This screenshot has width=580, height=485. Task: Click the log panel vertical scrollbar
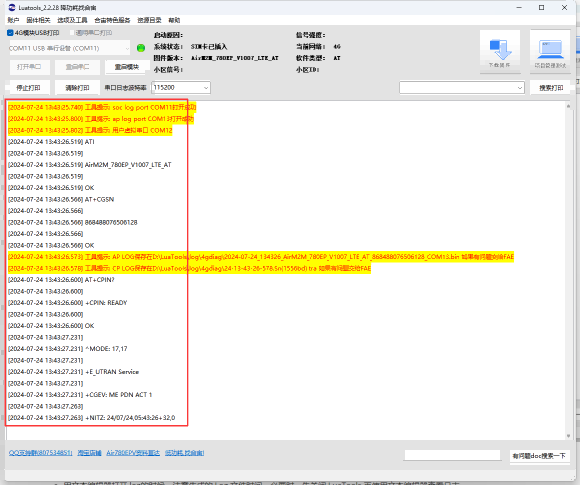click(x=569, y=271)
